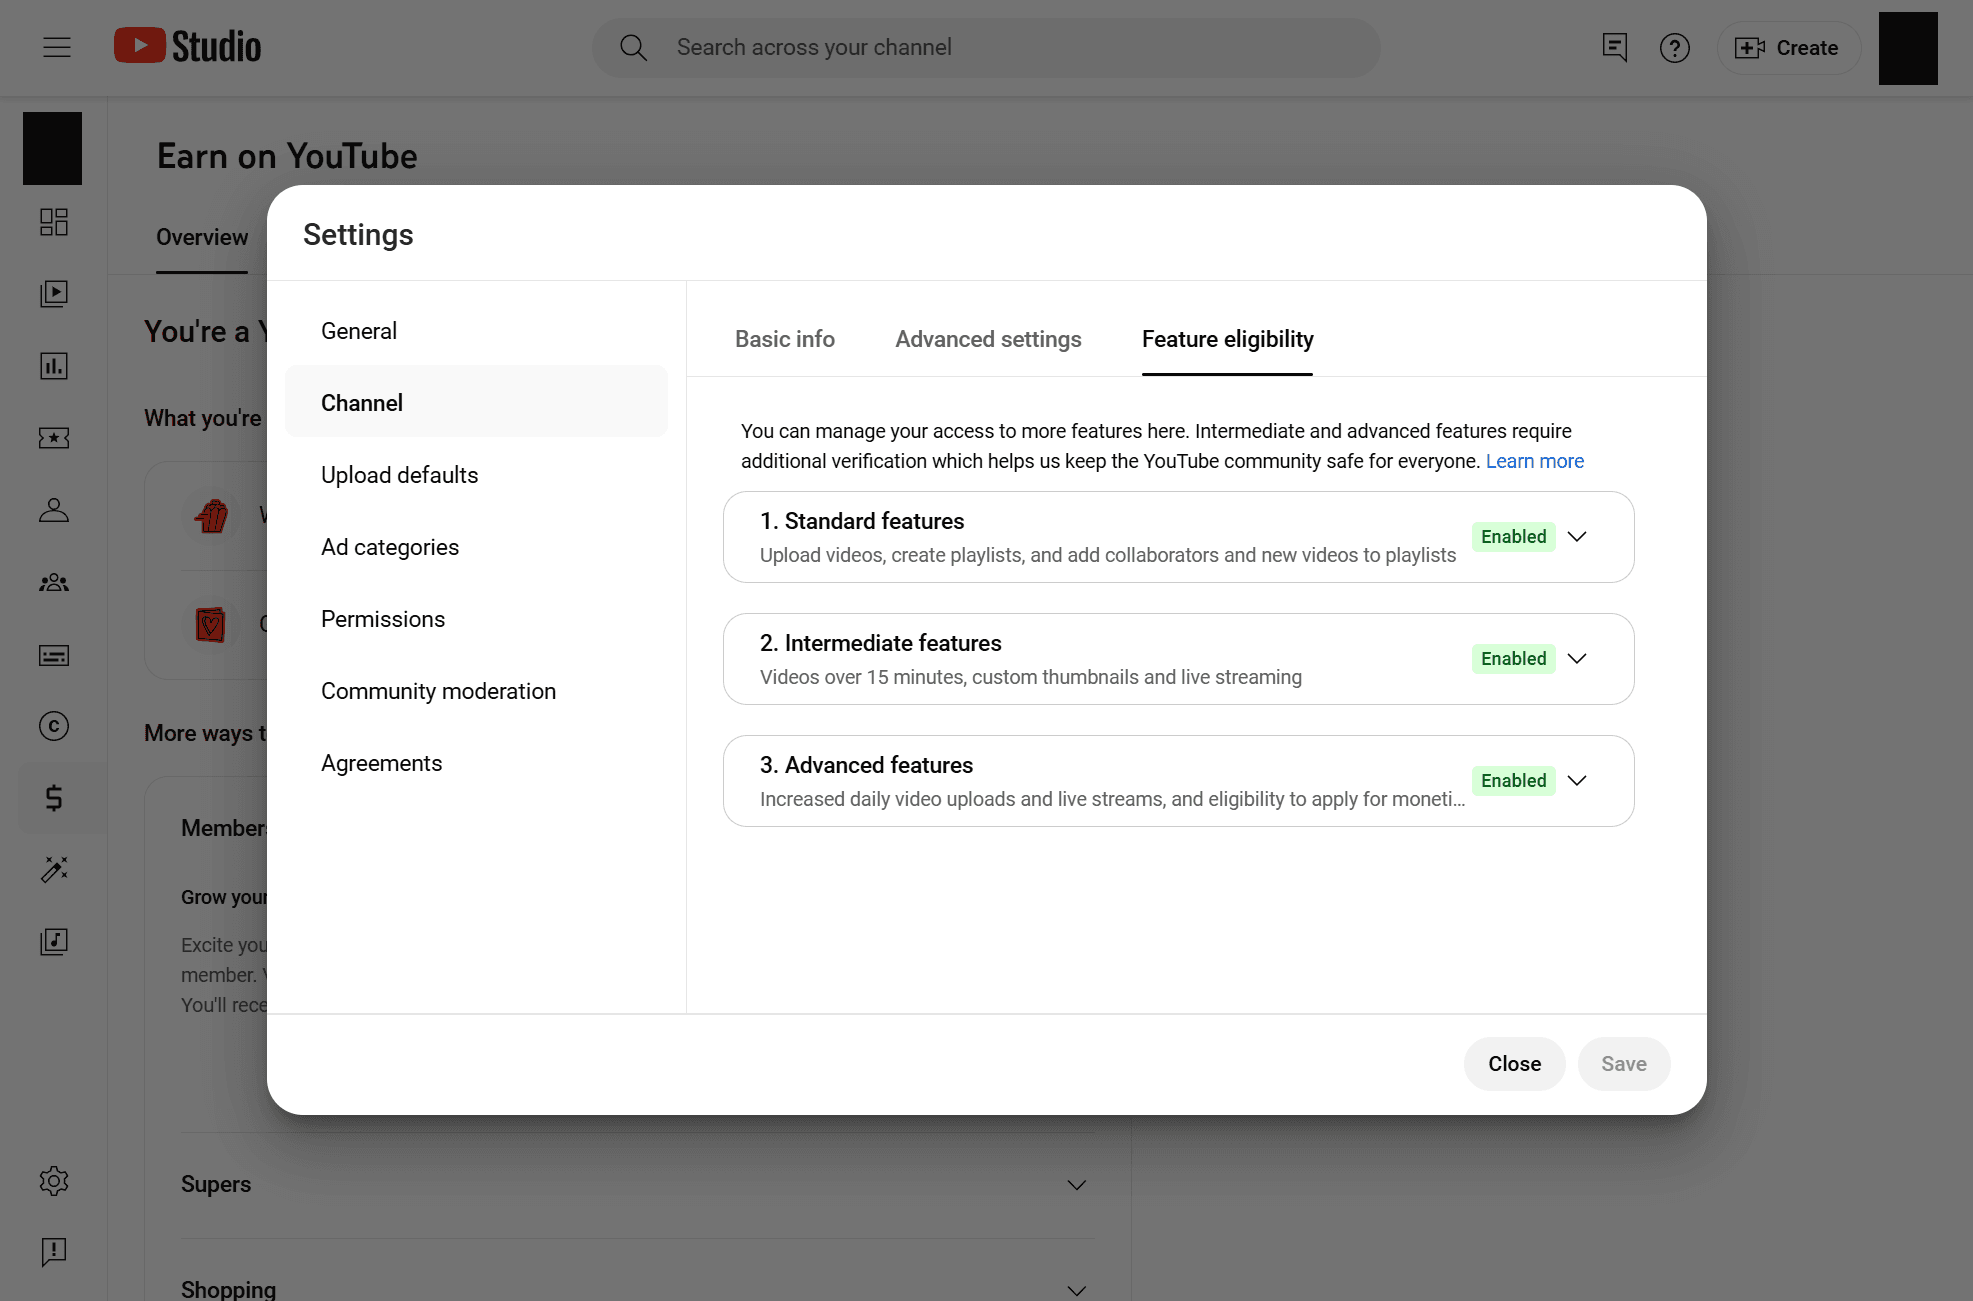Select General in Settings sidebar
1973x1301 pixels.
(x=476, y=331)
